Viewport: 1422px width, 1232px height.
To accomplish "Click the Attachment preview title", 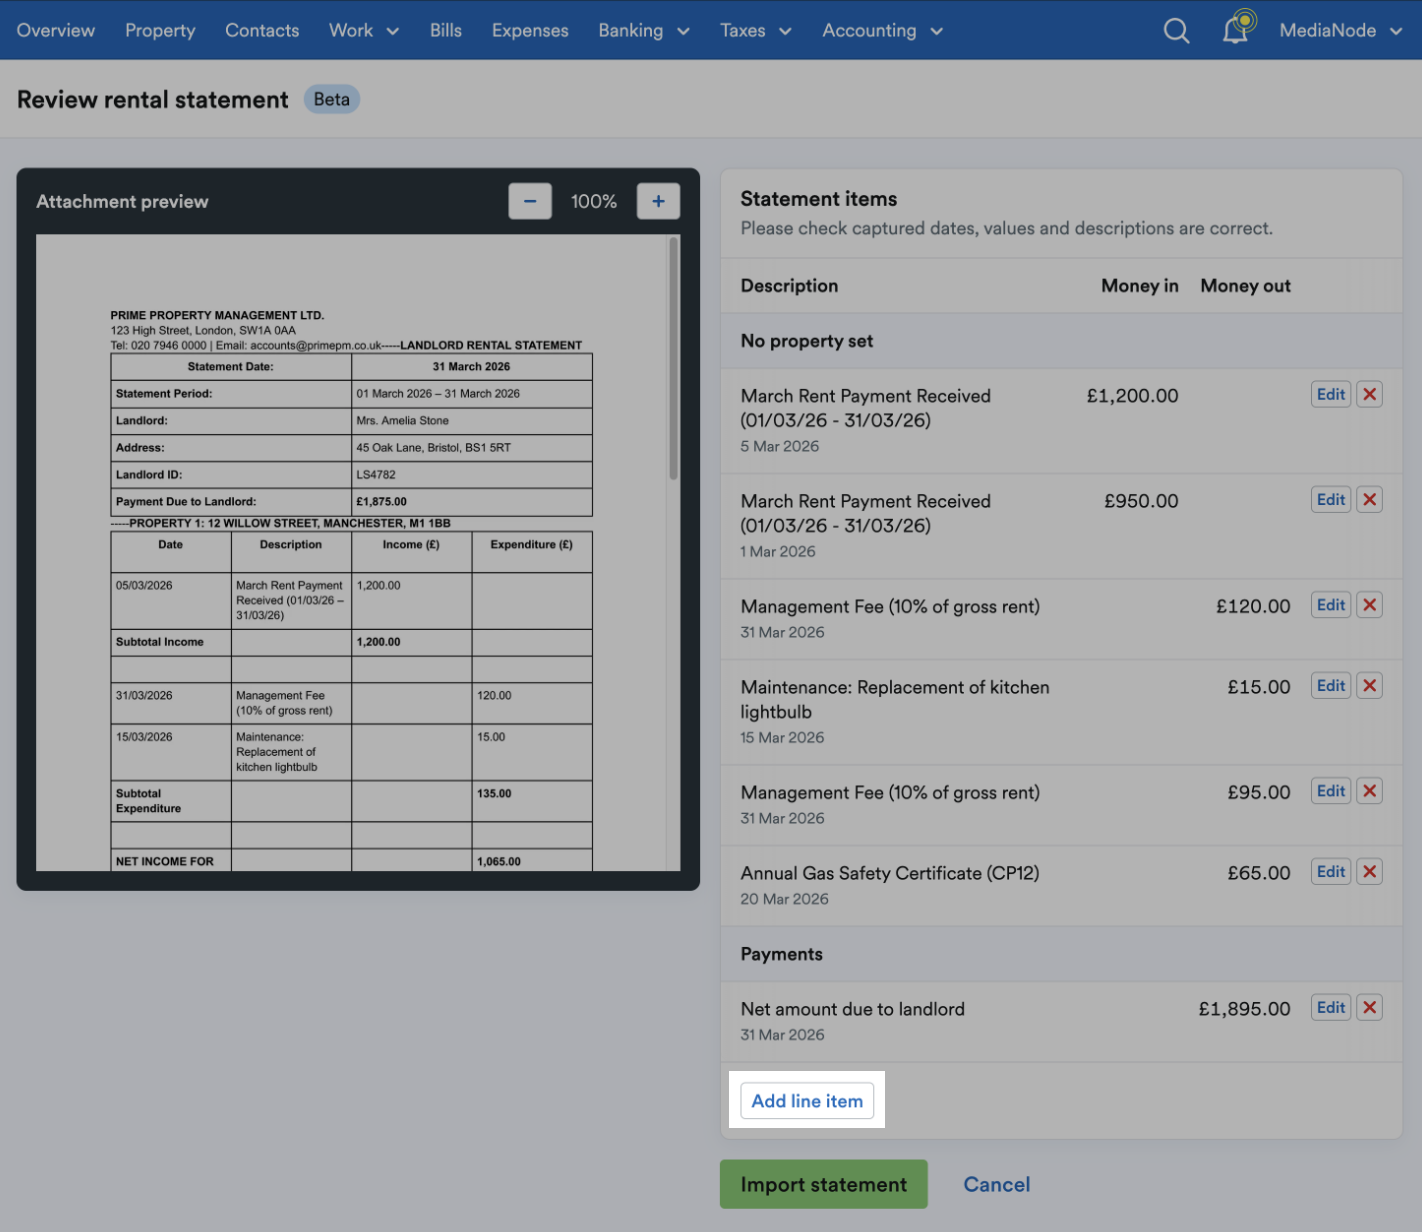I will (123, 201).
